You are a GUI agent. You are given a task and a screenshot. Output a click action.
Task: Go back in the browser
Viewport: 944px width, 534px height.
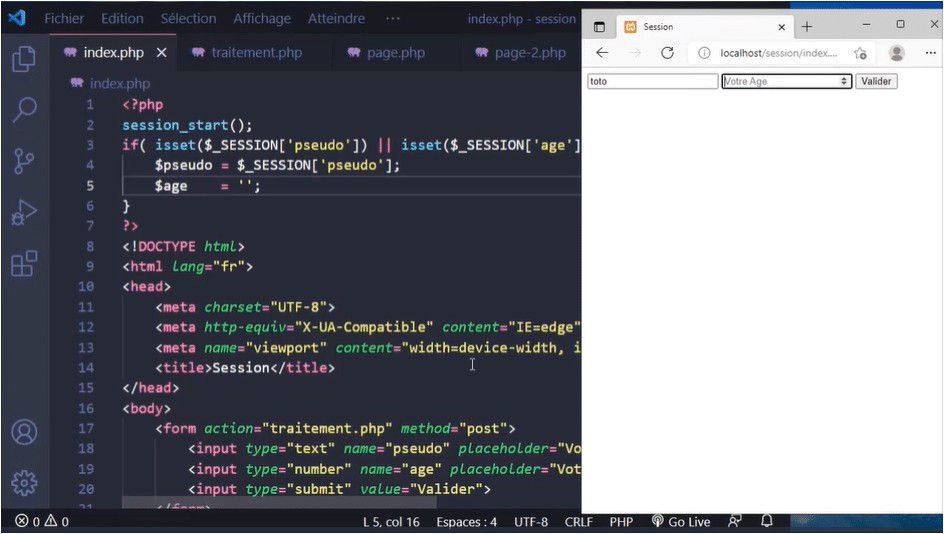pyautogui.click(x=602, y=53)
